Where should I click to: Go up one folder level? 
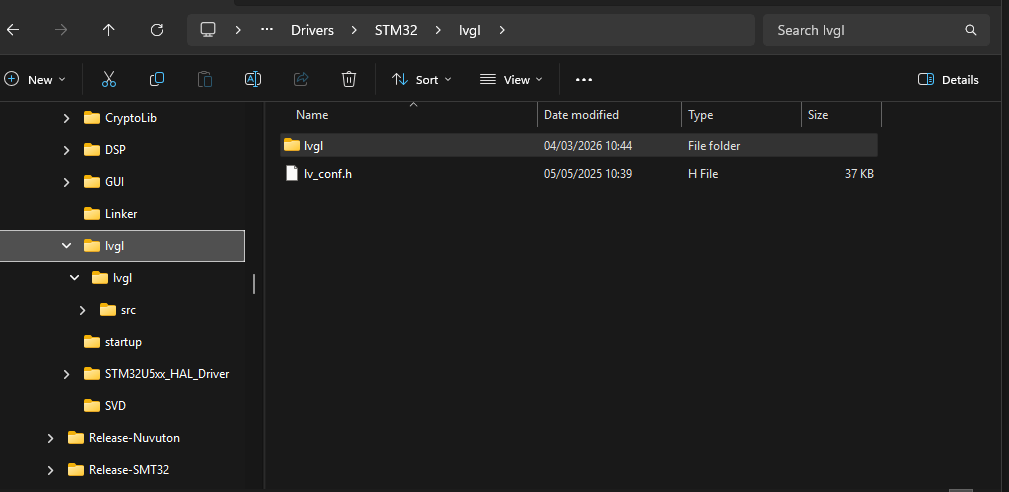pyautogui.click(x=109, y=30)
